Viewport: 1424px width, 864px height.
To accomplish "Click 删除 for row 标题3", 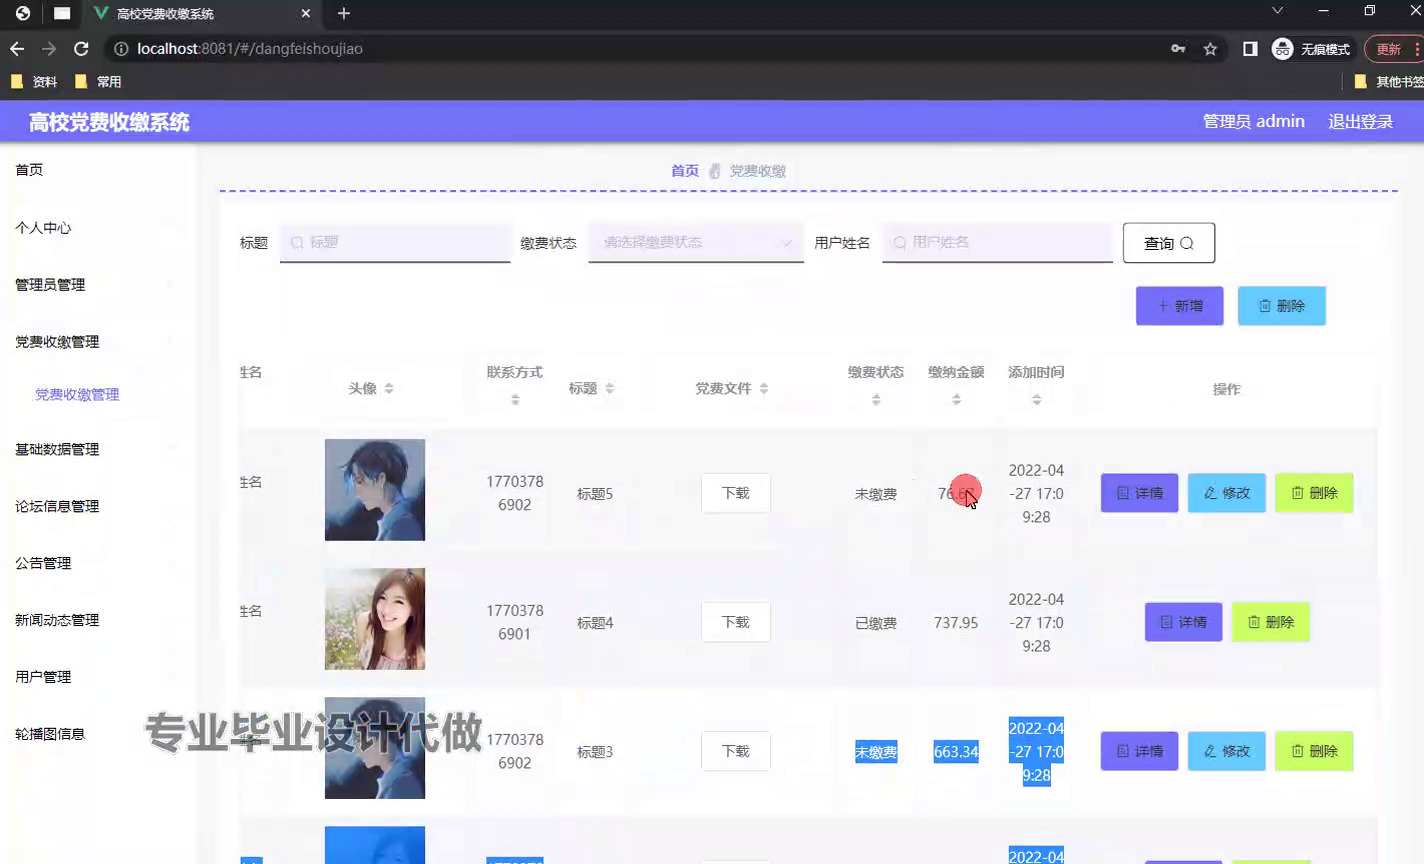I will pyautogui.click(x=1314, y=751).
